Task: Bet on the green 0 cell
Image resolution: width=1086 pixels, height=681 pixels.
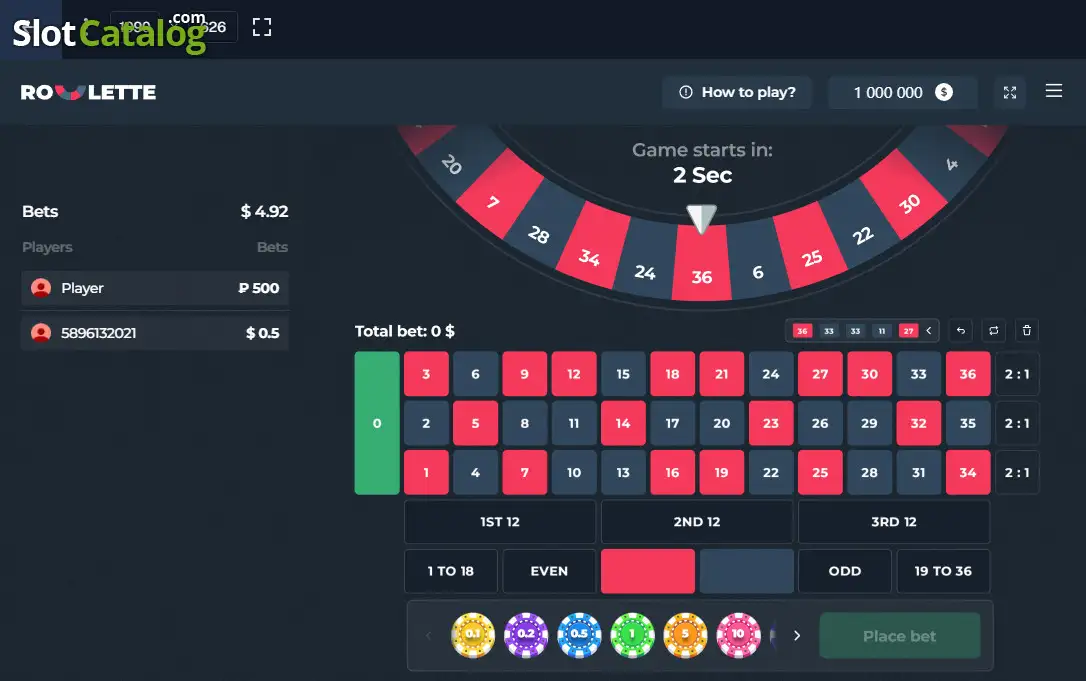Action: (x=377, y=423)
